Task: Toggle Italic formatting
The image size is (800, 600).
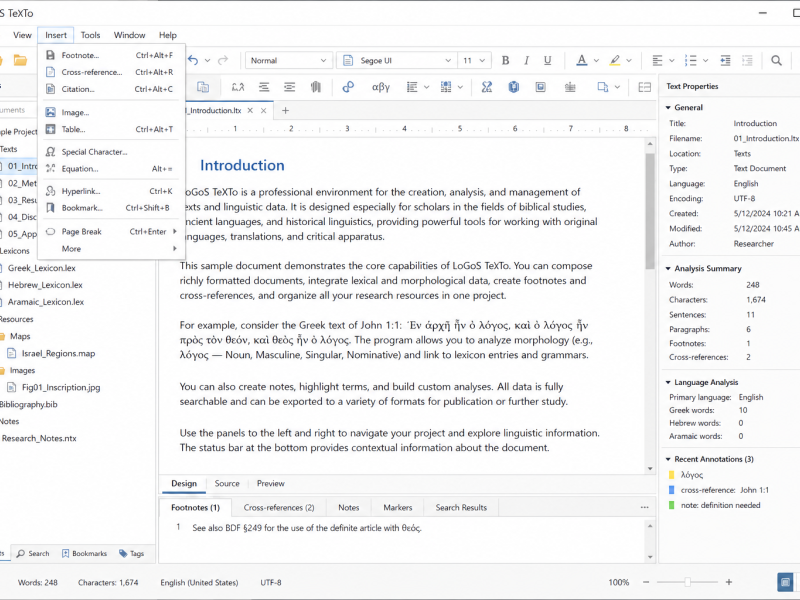Action: point(526,60)
